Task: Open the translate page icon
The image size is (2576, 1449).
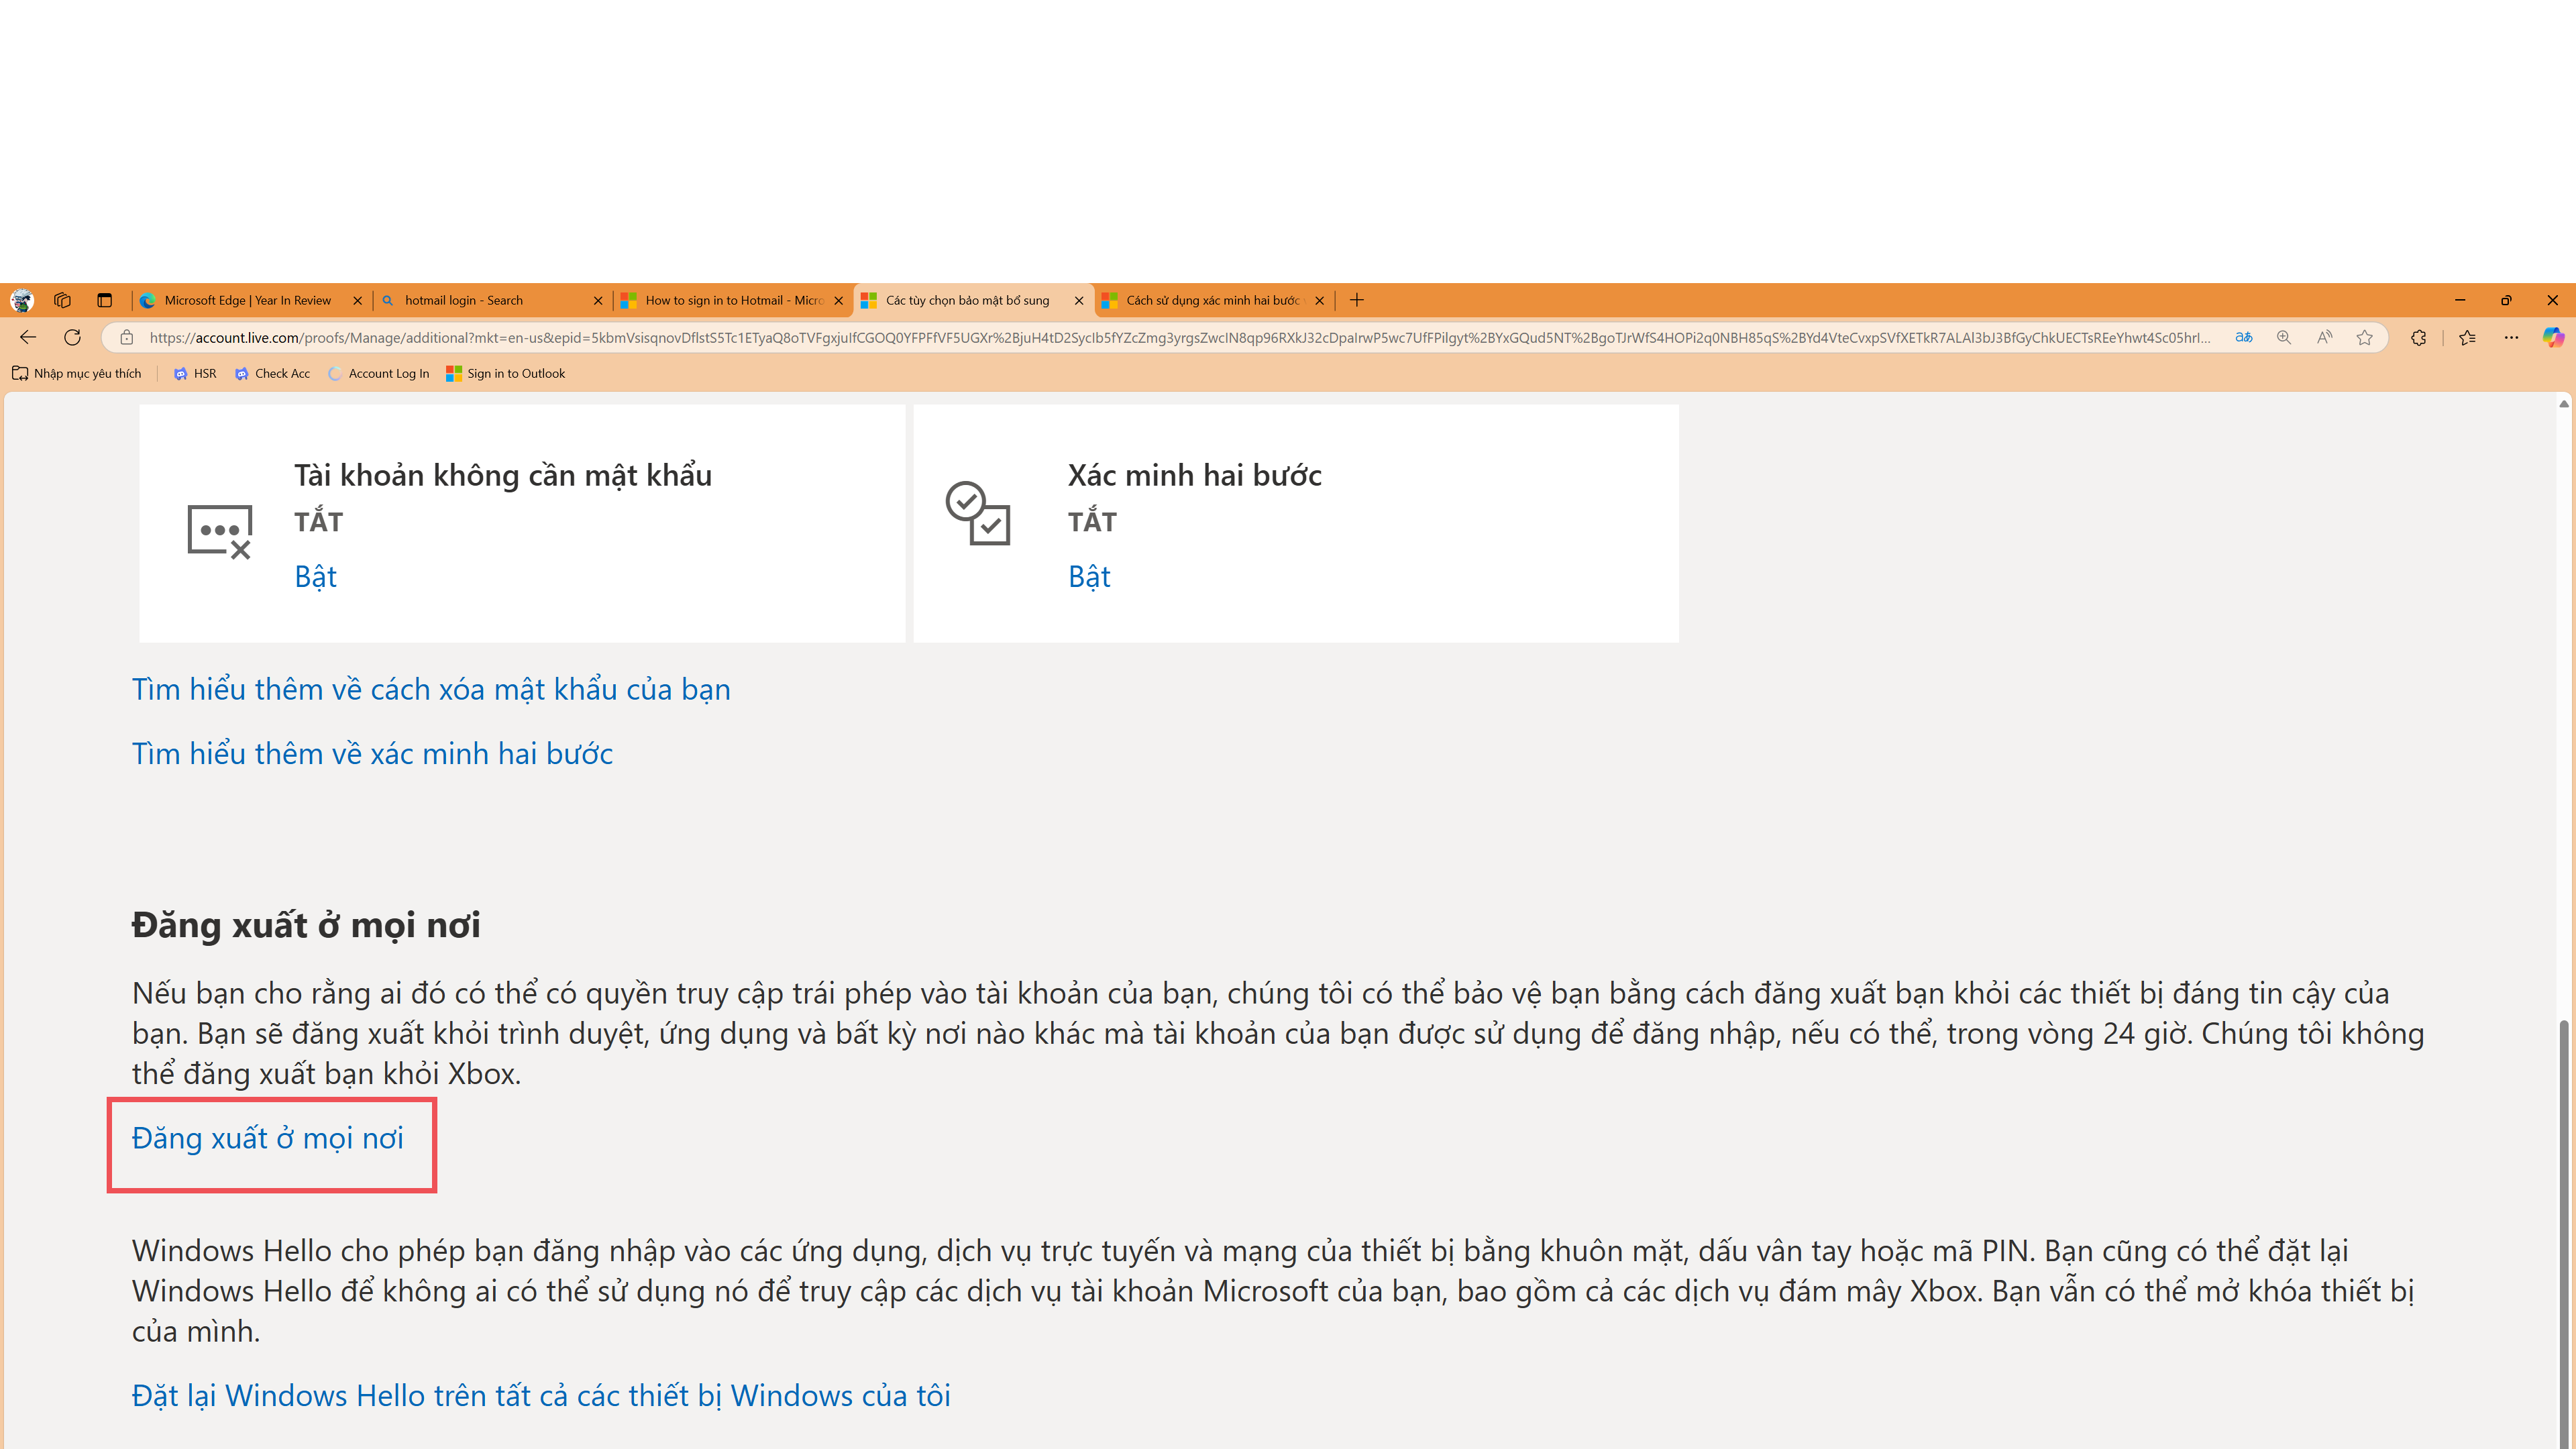Action: coord(2244,338)
